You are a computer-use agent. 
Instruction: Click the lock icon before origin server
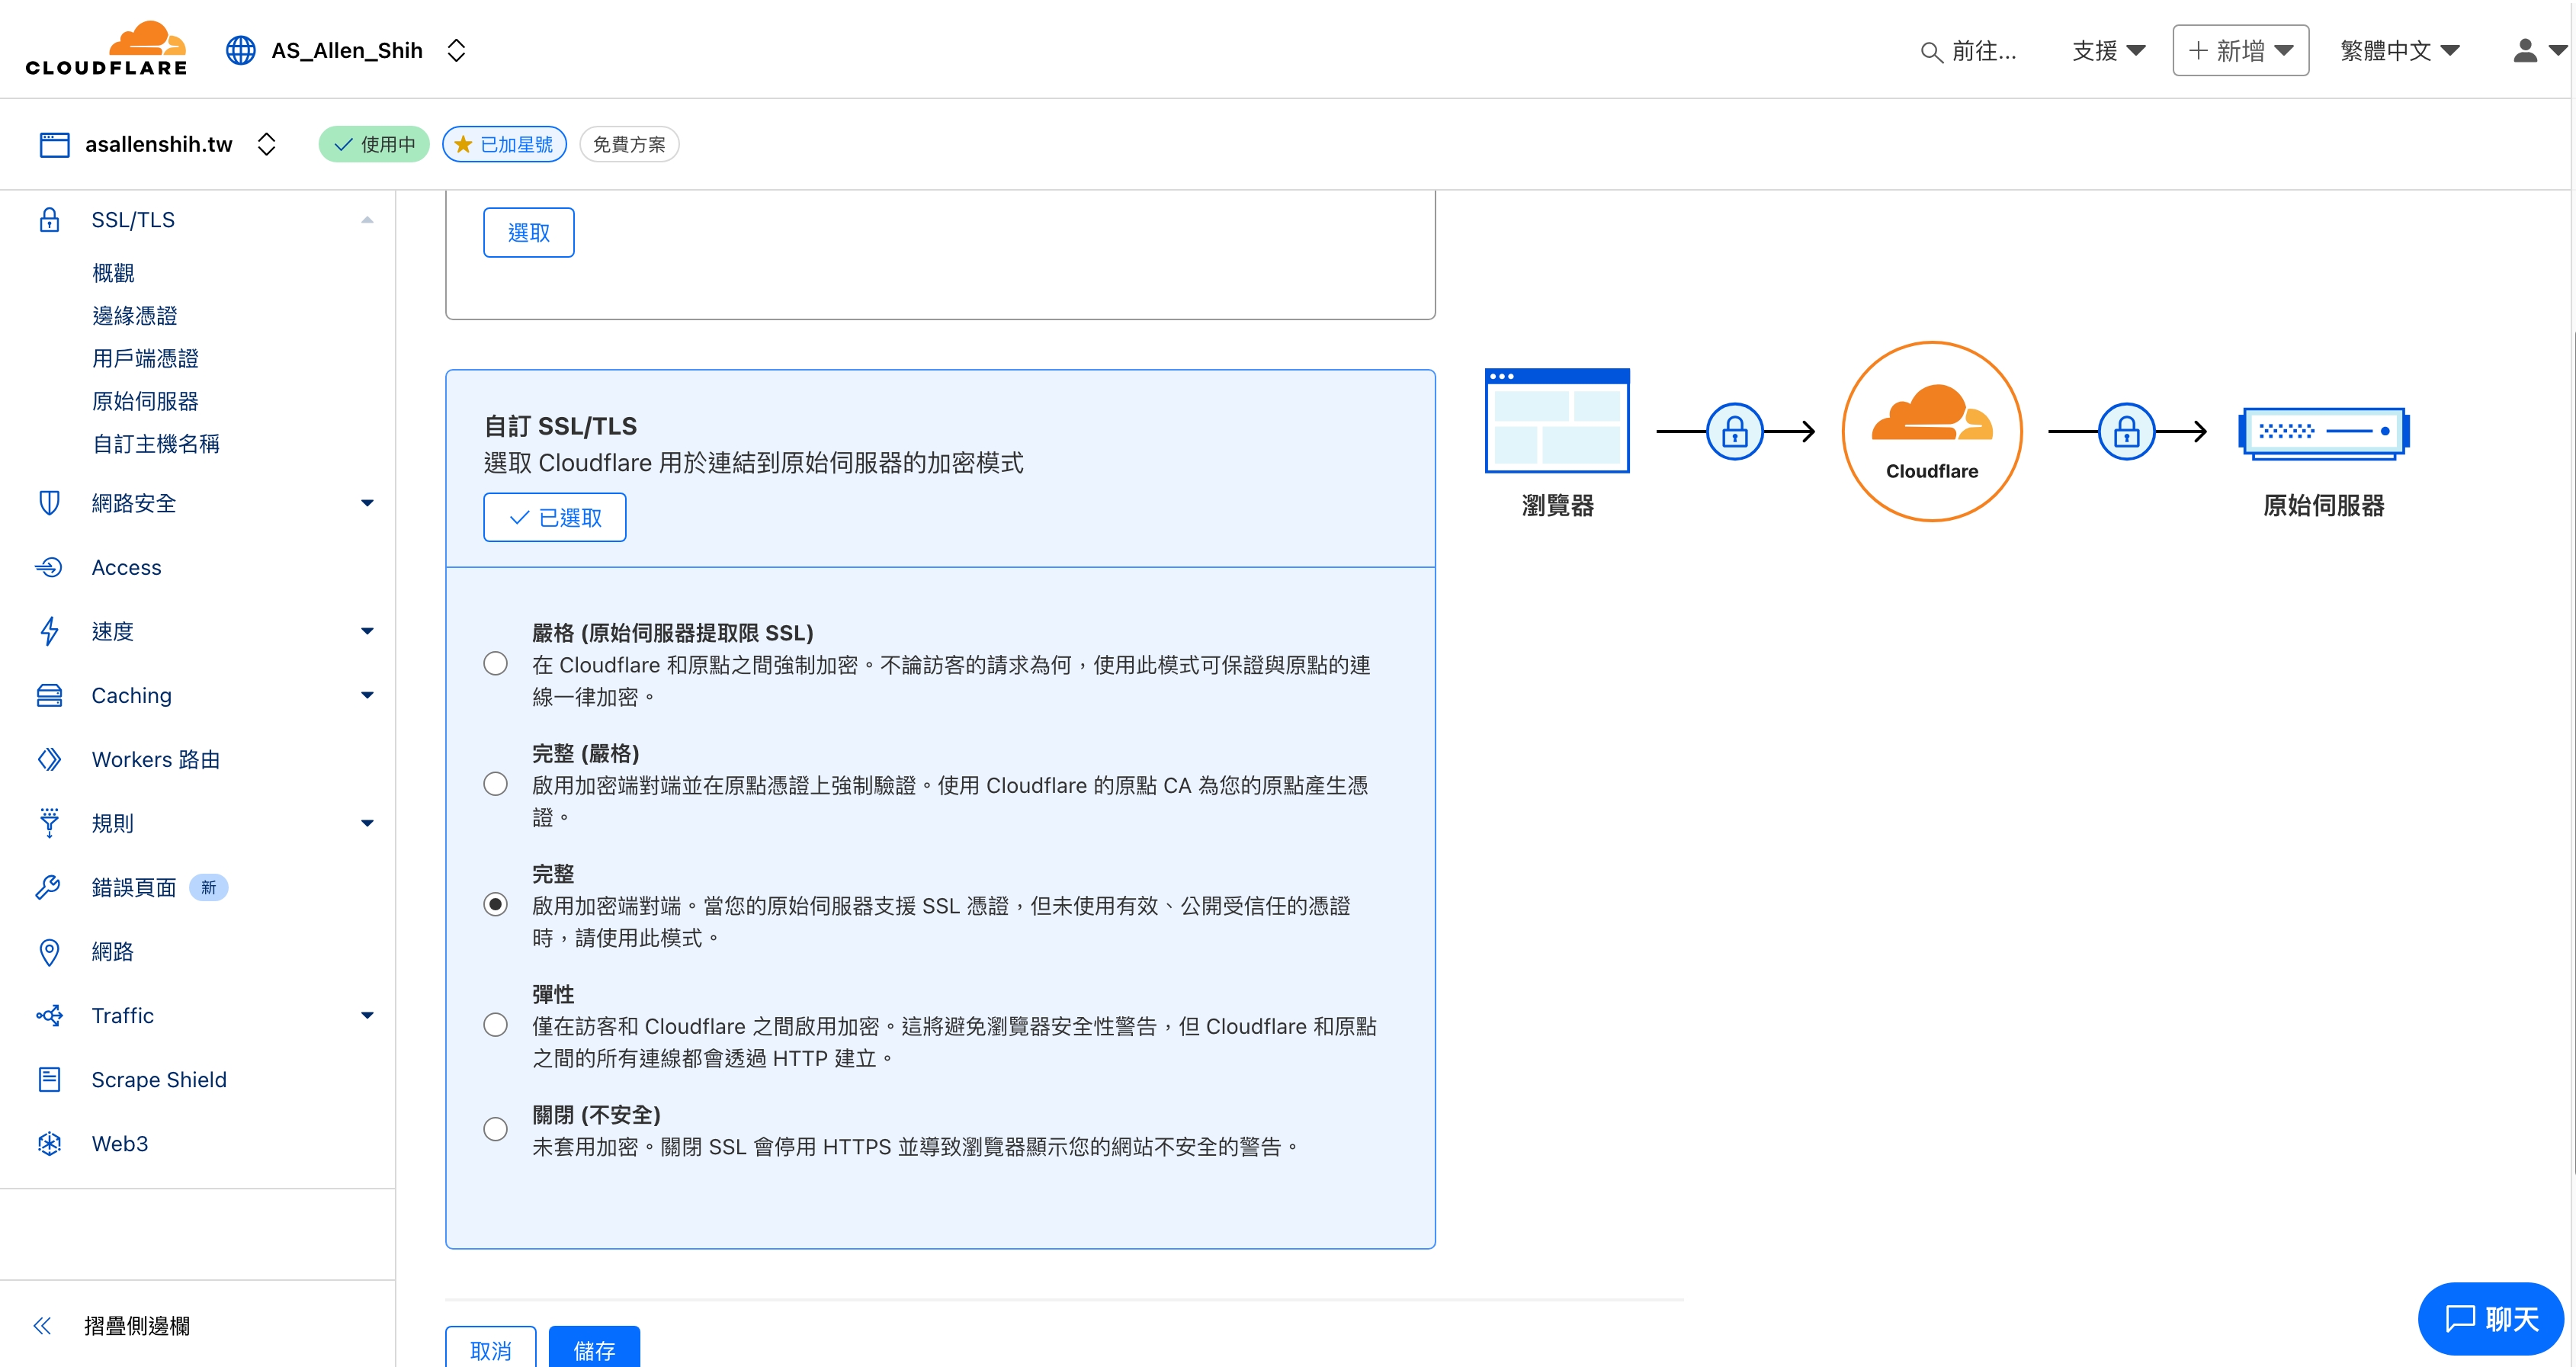[2126, 431]
